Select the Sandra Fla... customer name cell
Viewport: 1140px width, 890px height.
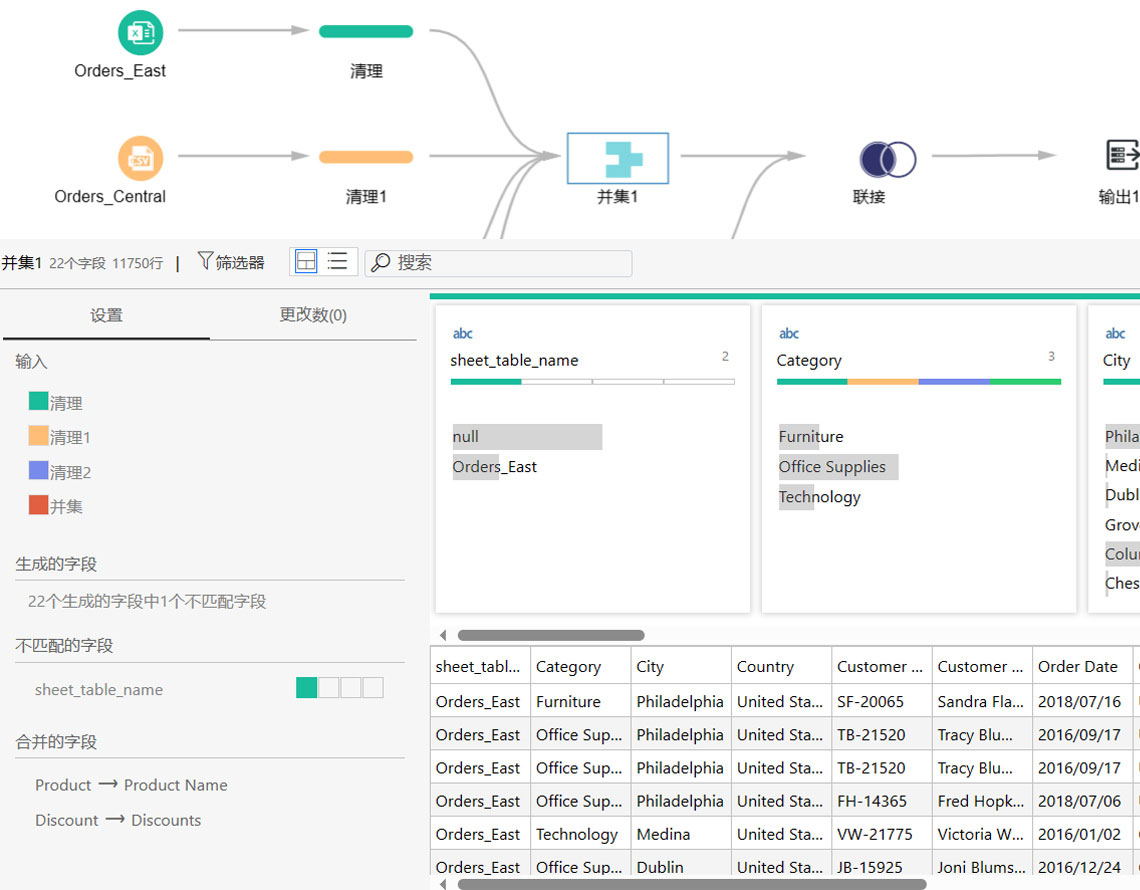[982, 702]
